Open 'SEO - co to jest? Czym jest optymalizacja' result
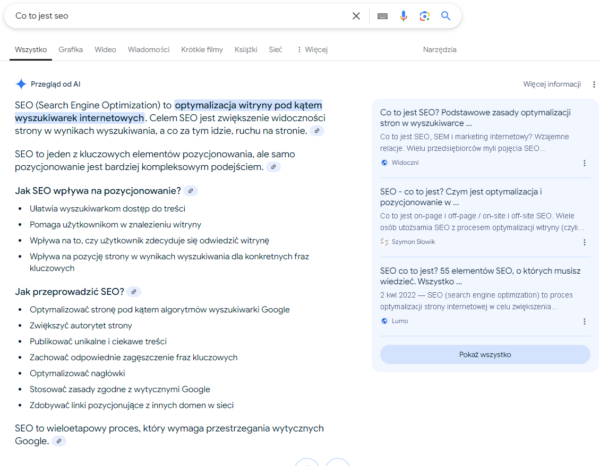 coord(461,197)
